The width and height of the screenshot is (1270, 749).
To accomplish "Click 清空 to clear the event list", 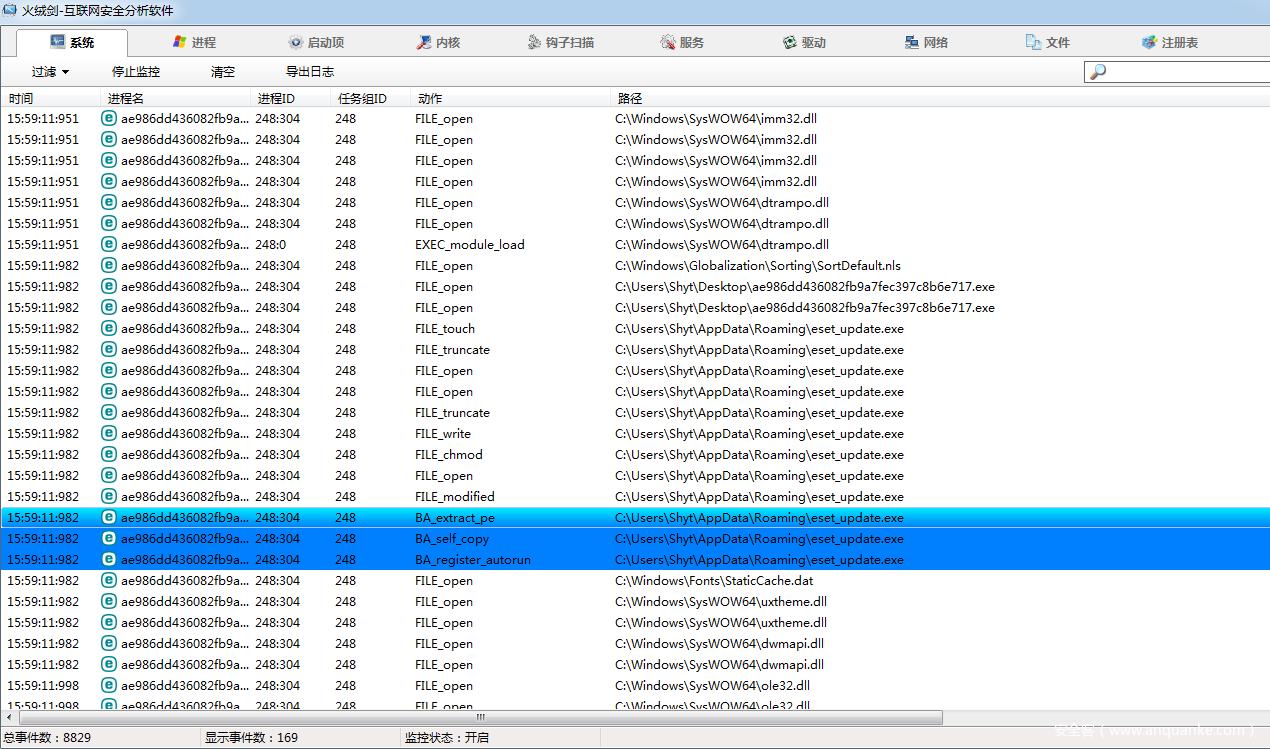I will click(223, 72).
